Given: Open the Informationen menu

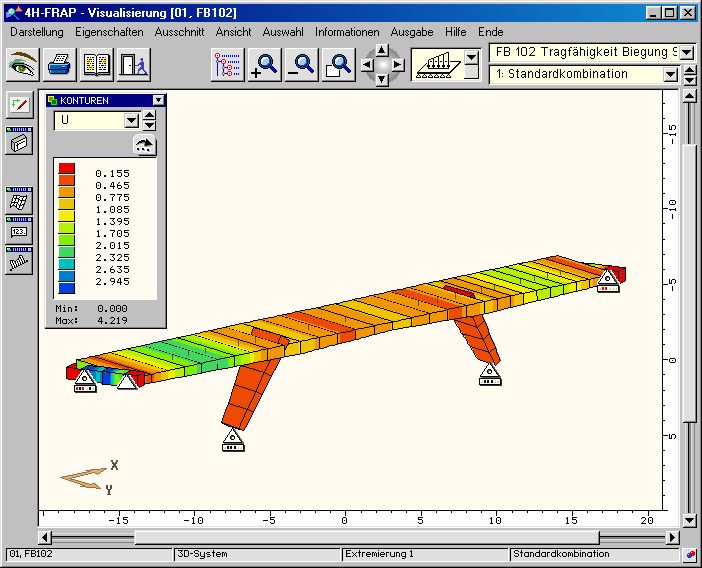Looking at the screenshot, I should point(347,32).
